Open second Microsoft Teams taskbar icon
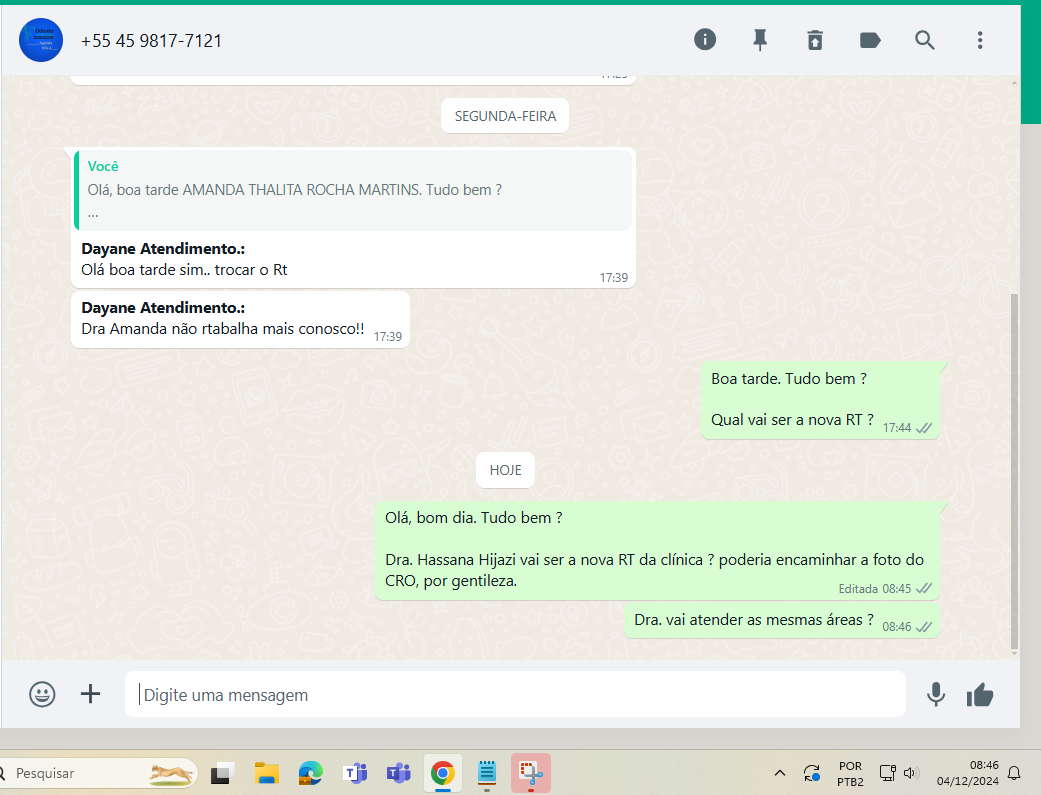 (398, 773)
